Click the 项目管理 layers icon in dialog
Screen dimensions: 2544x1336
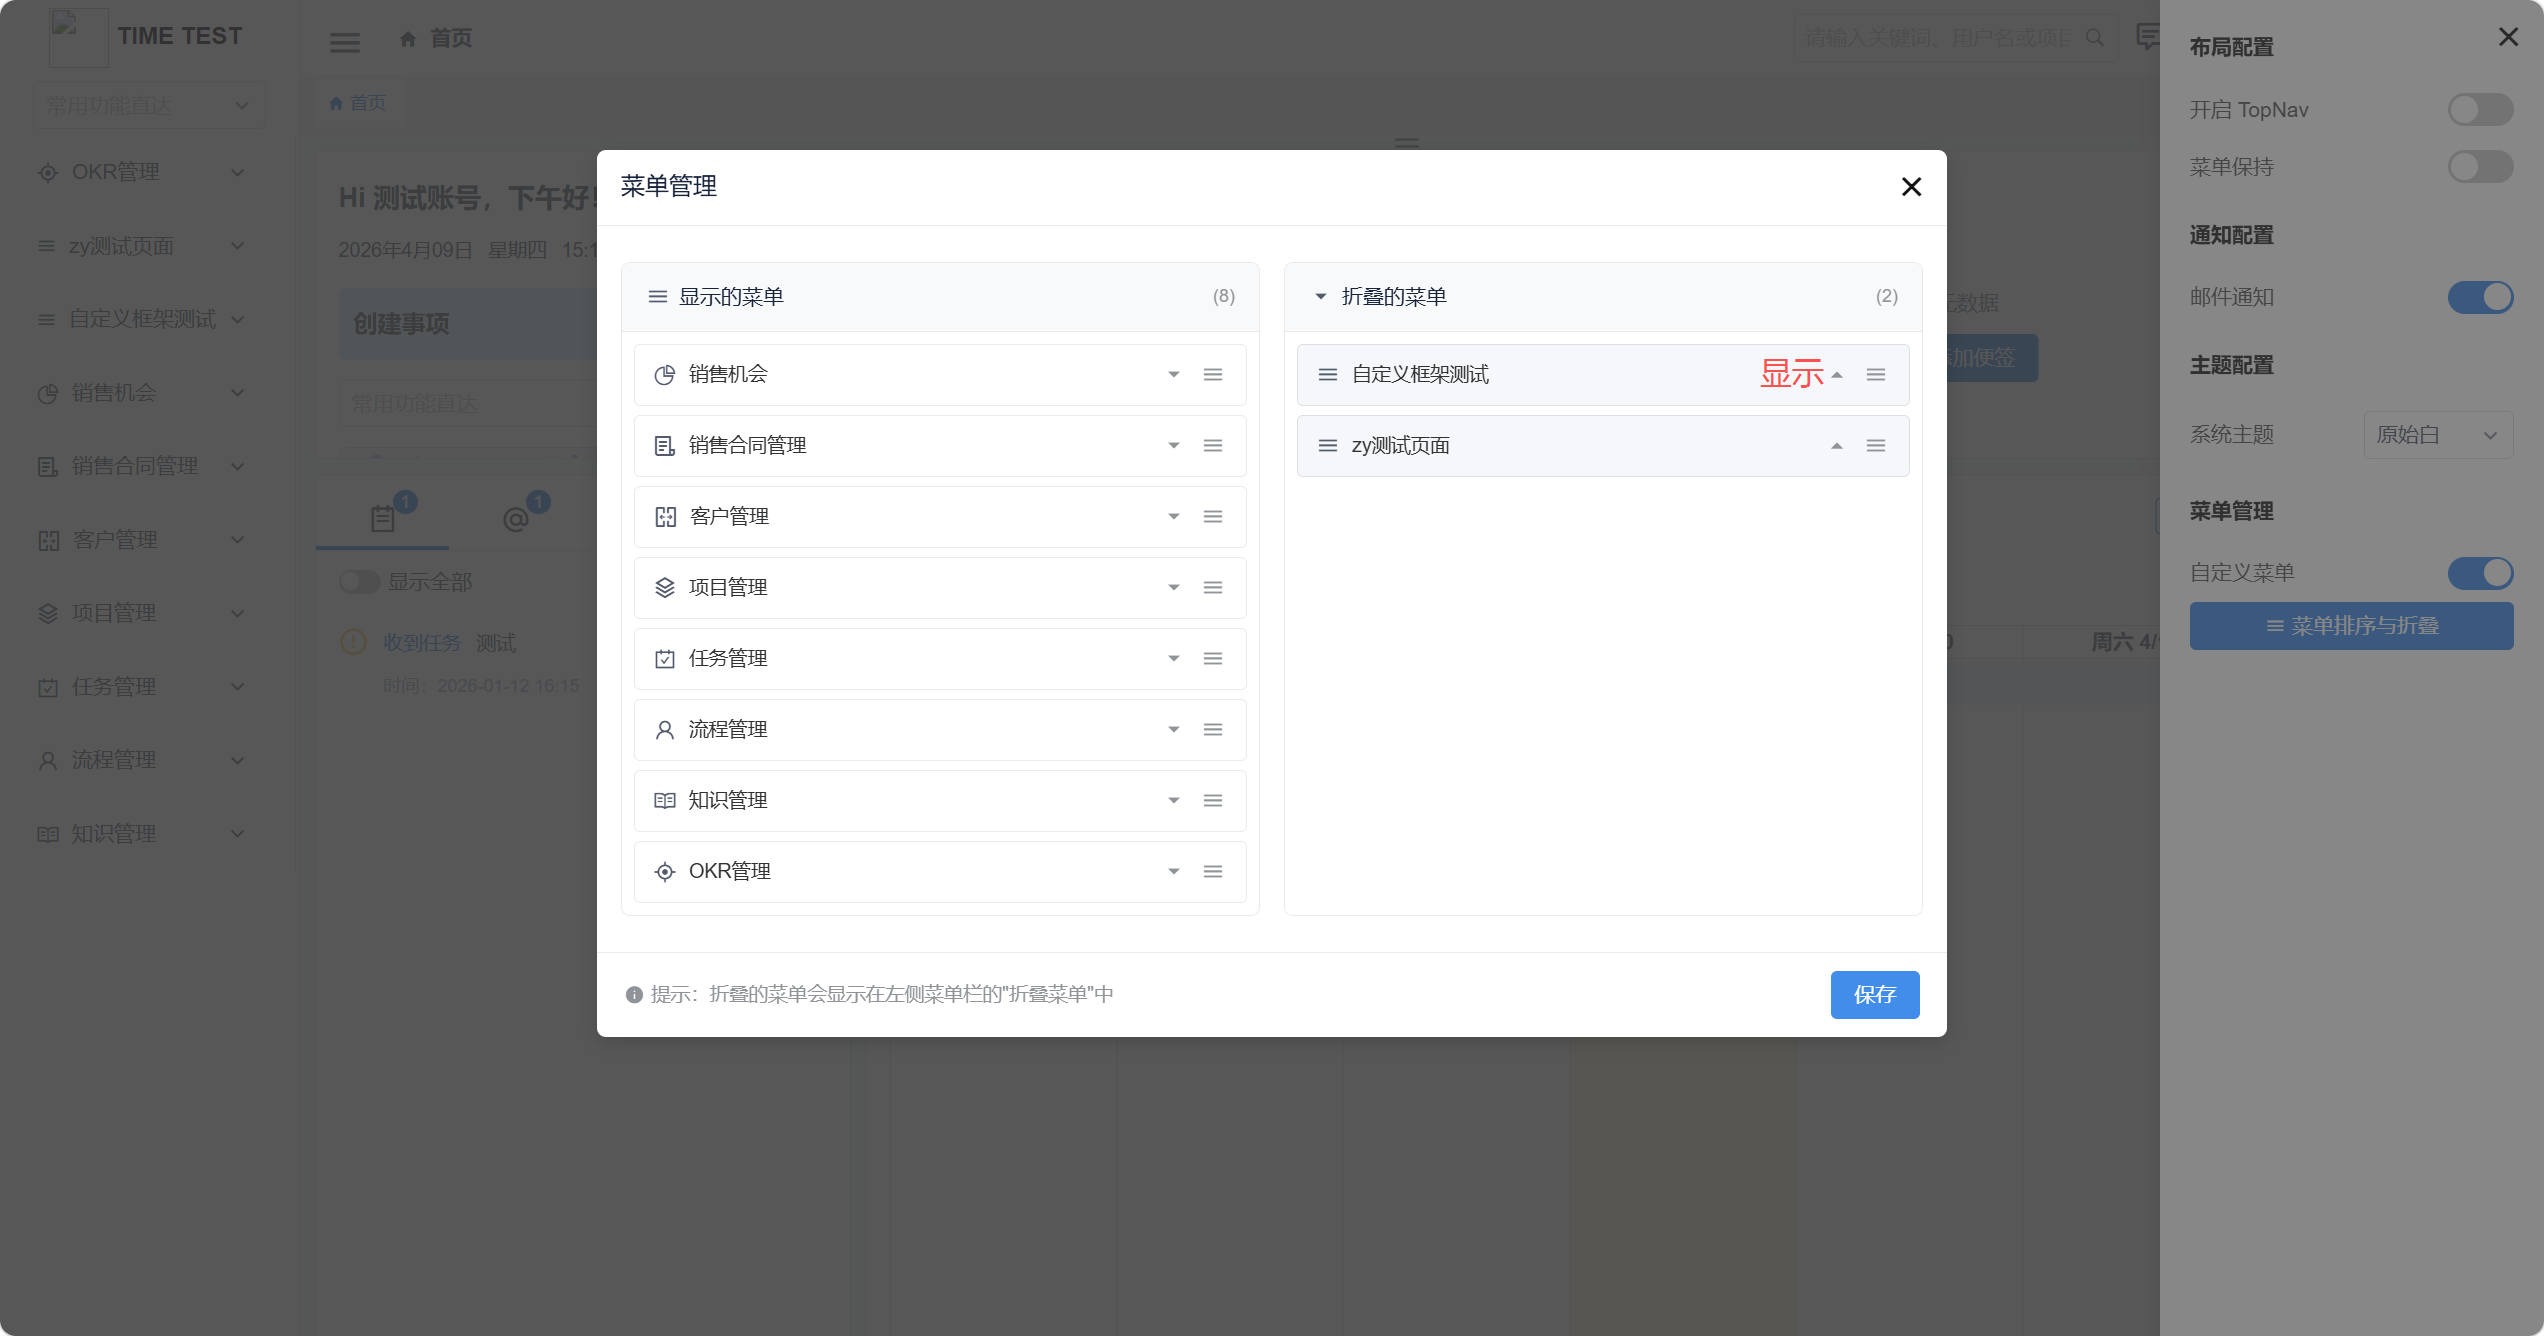(665, 588)
